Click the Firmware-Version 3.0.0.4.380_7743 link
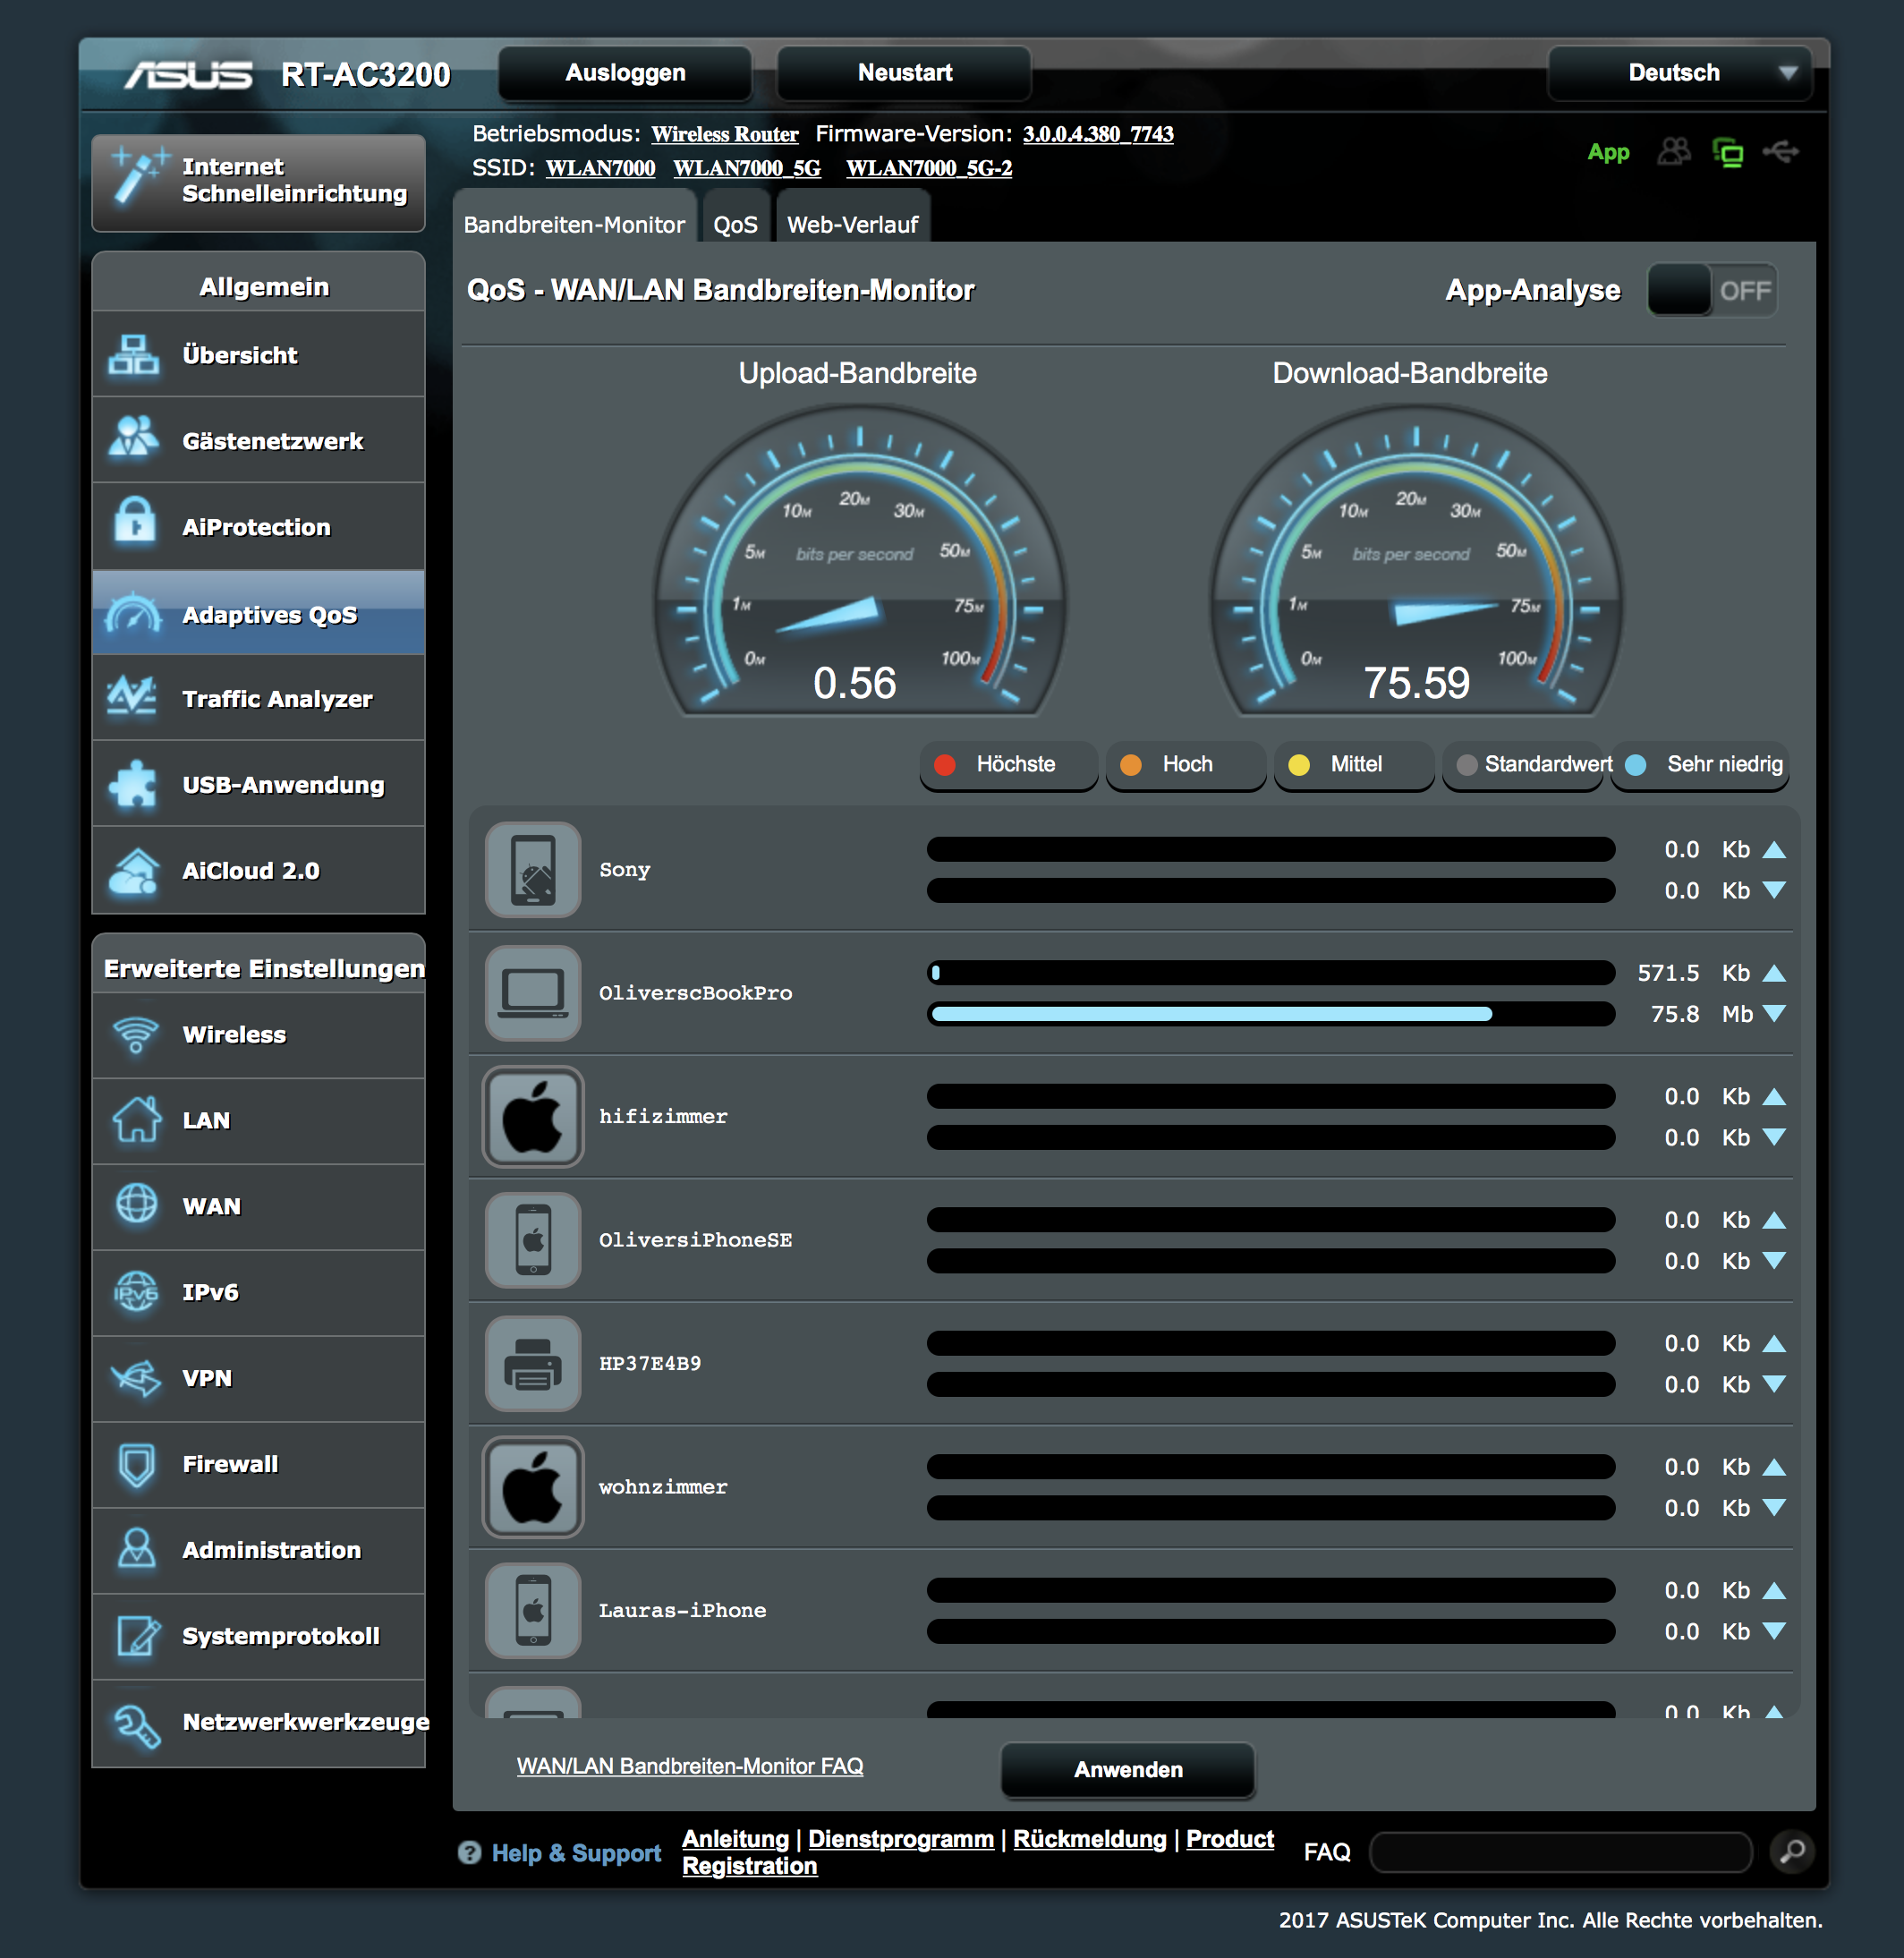Viewport: 1904px width, 1958px height. (1097, 134)
